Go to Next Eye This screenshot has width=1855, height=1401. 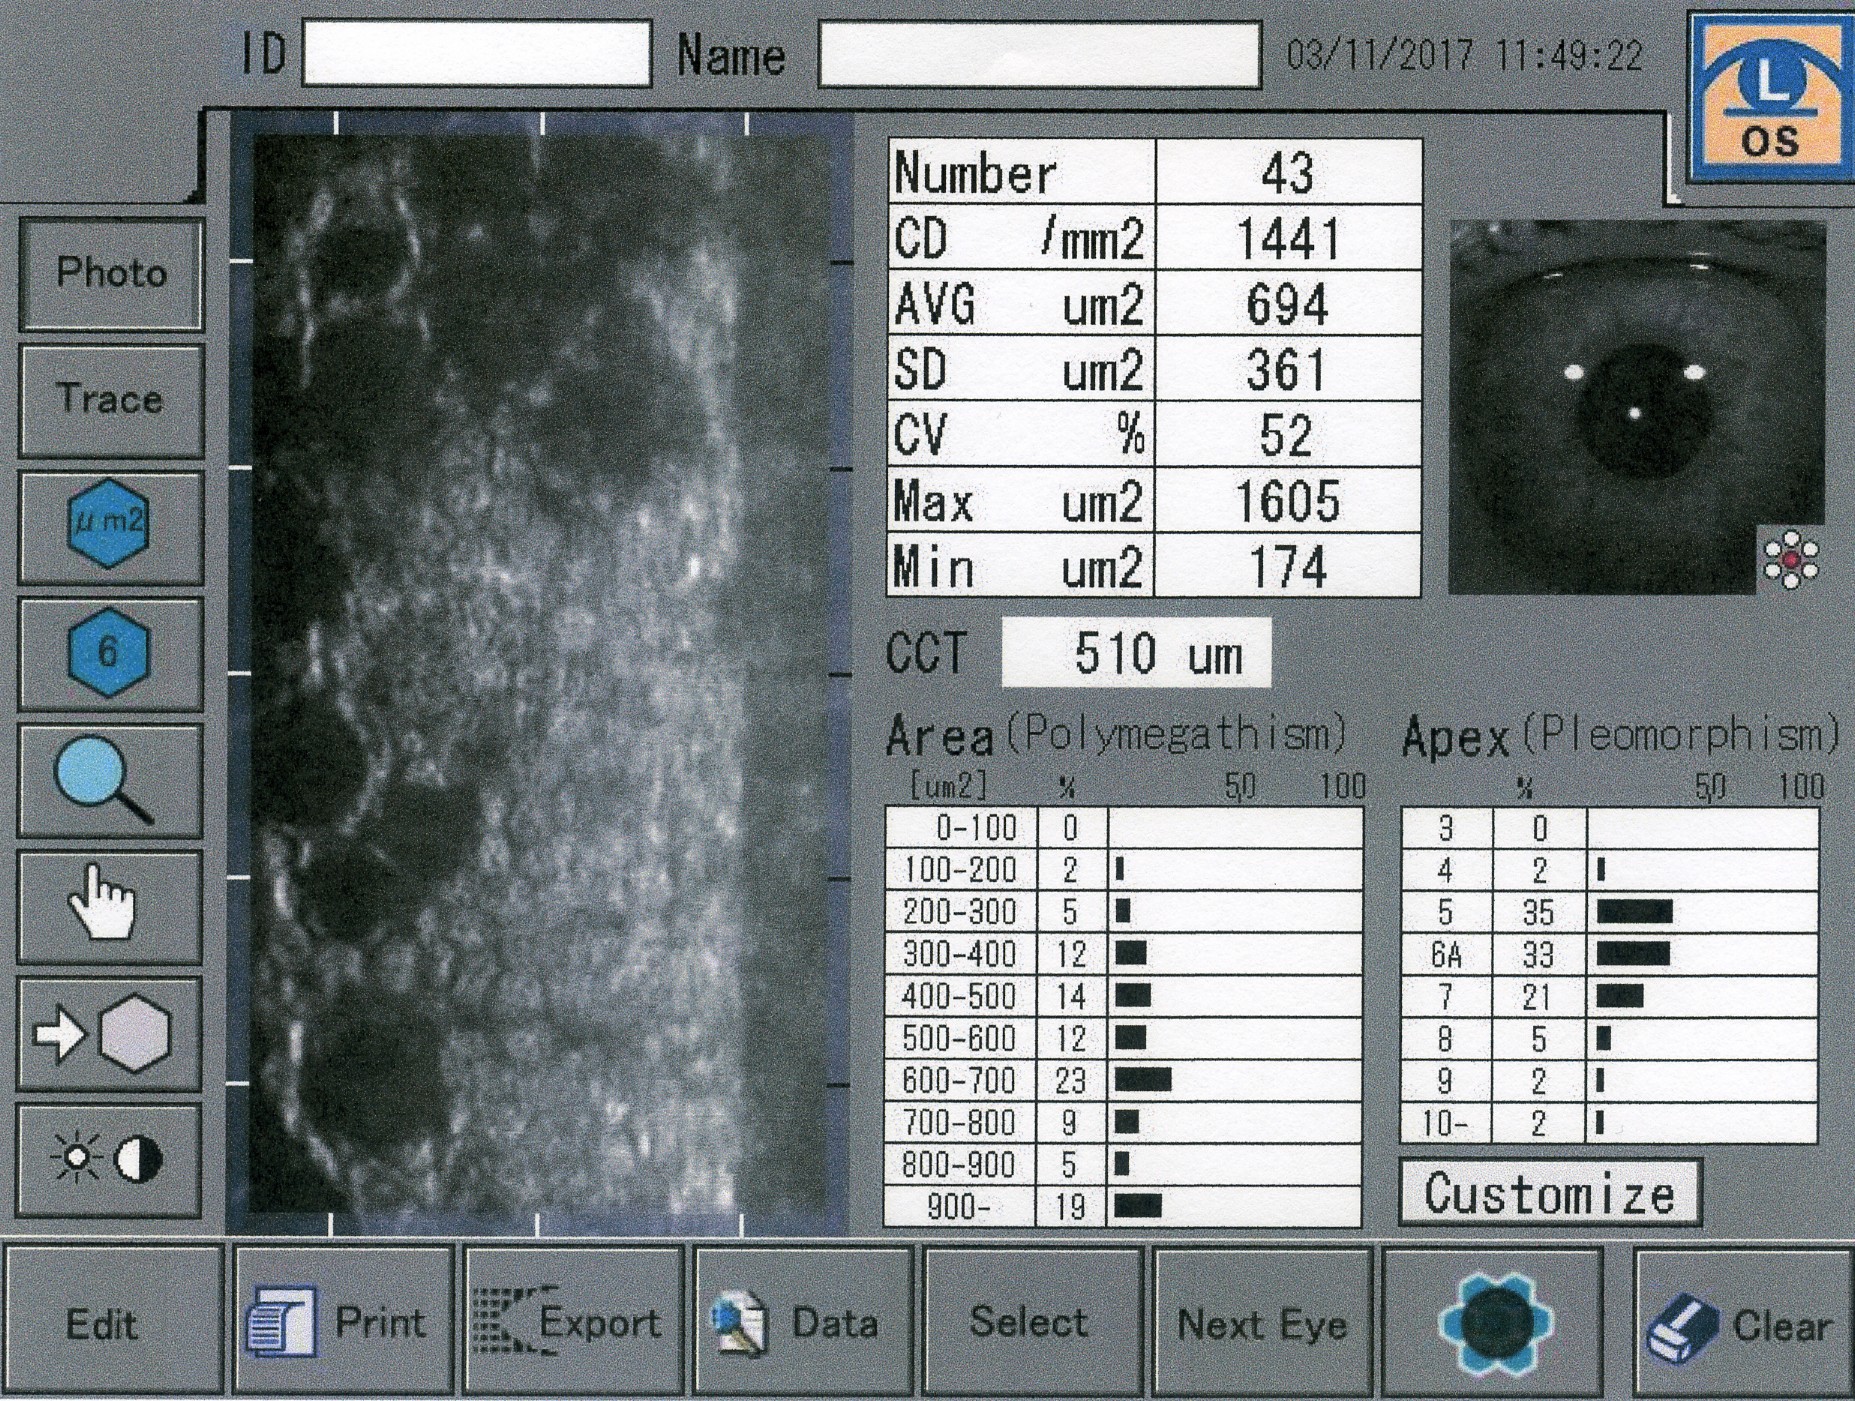pos(1263,1322)
